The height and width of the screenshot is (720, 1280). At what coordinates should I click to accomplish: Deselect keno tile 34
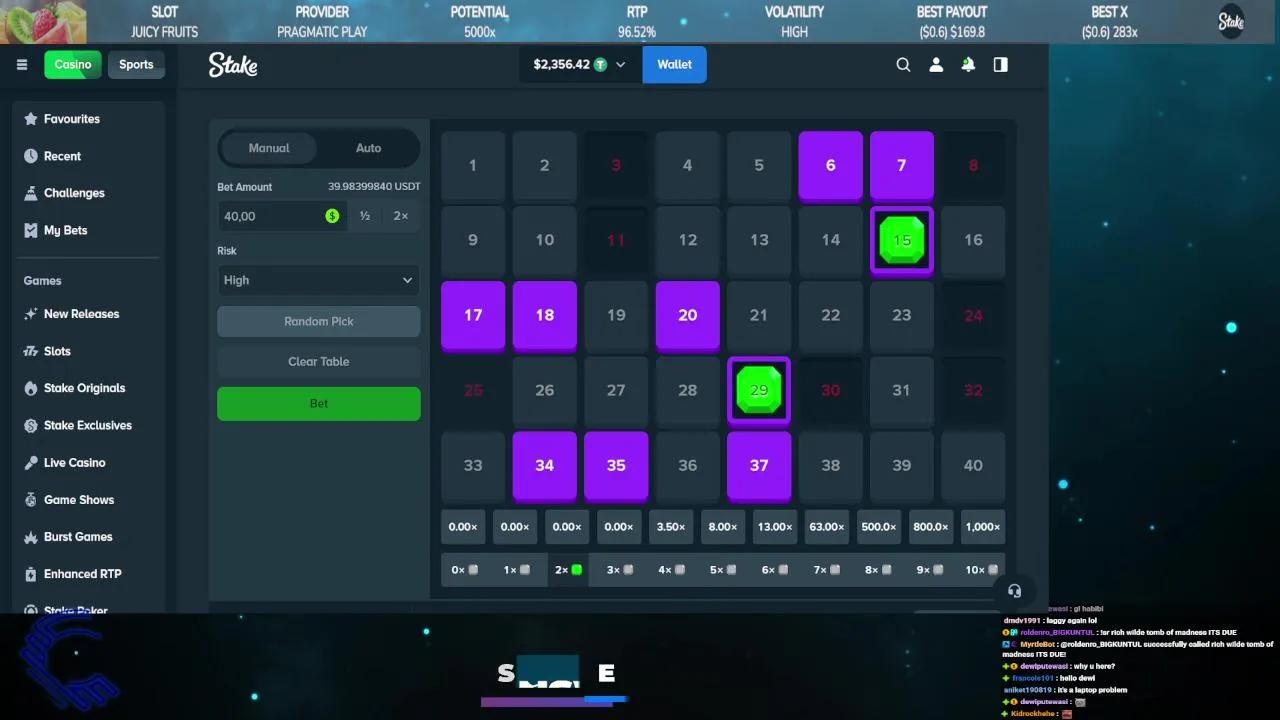545,466
